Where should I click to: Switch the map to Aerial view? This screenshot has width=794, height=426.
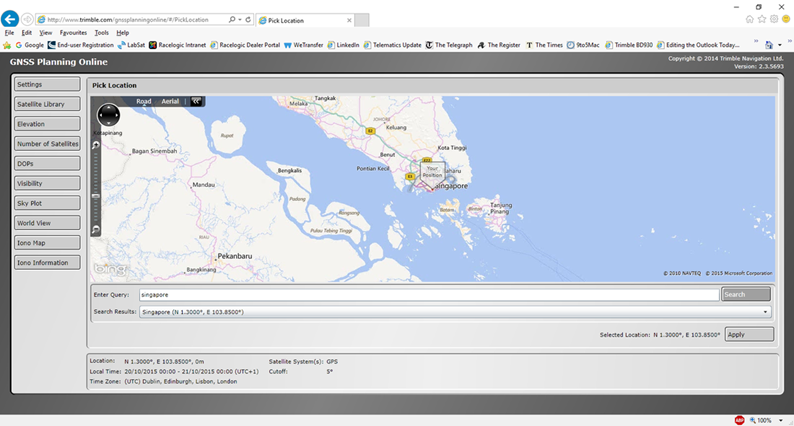click(170, 101)
